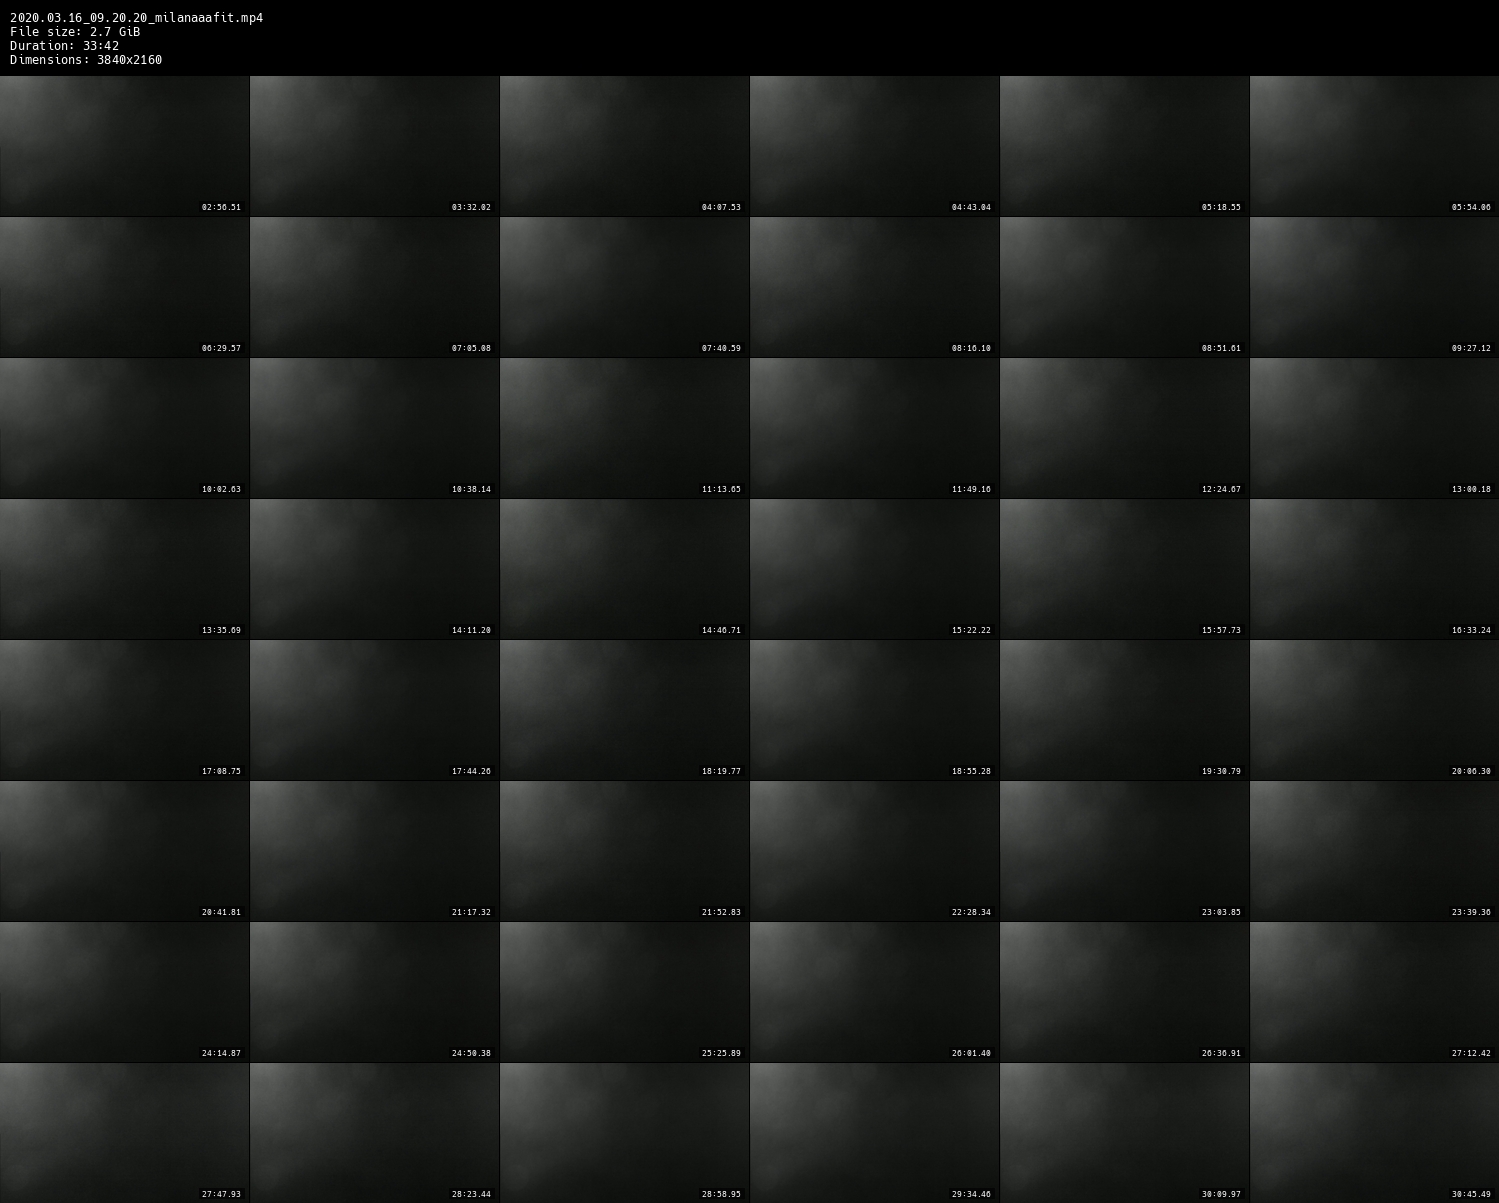Open the thumbnail at 15:22.22
1499x1203 pixels.
(874, 569)
